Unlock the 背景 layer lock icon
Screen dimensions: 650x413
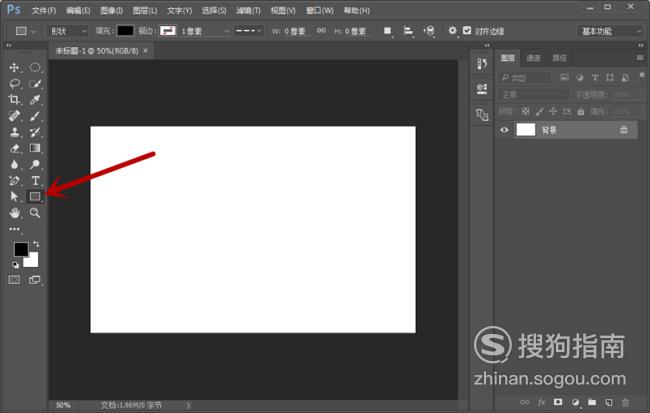tap(623, 130)
